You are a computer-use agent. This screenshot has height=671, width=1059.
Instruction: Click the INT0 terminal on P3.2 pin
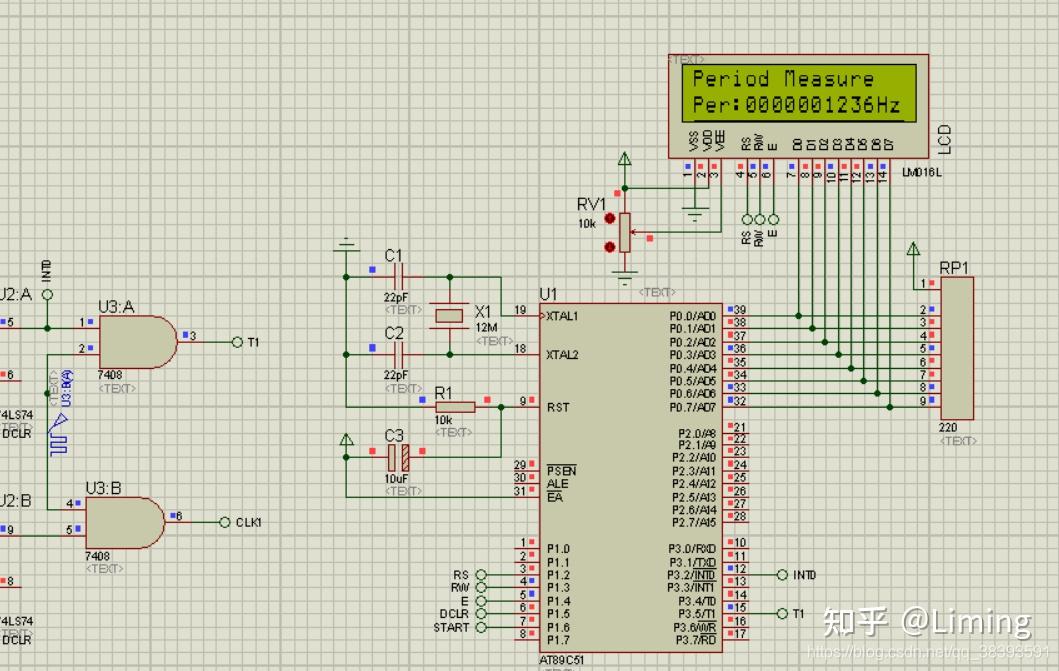tap(782, 575)
